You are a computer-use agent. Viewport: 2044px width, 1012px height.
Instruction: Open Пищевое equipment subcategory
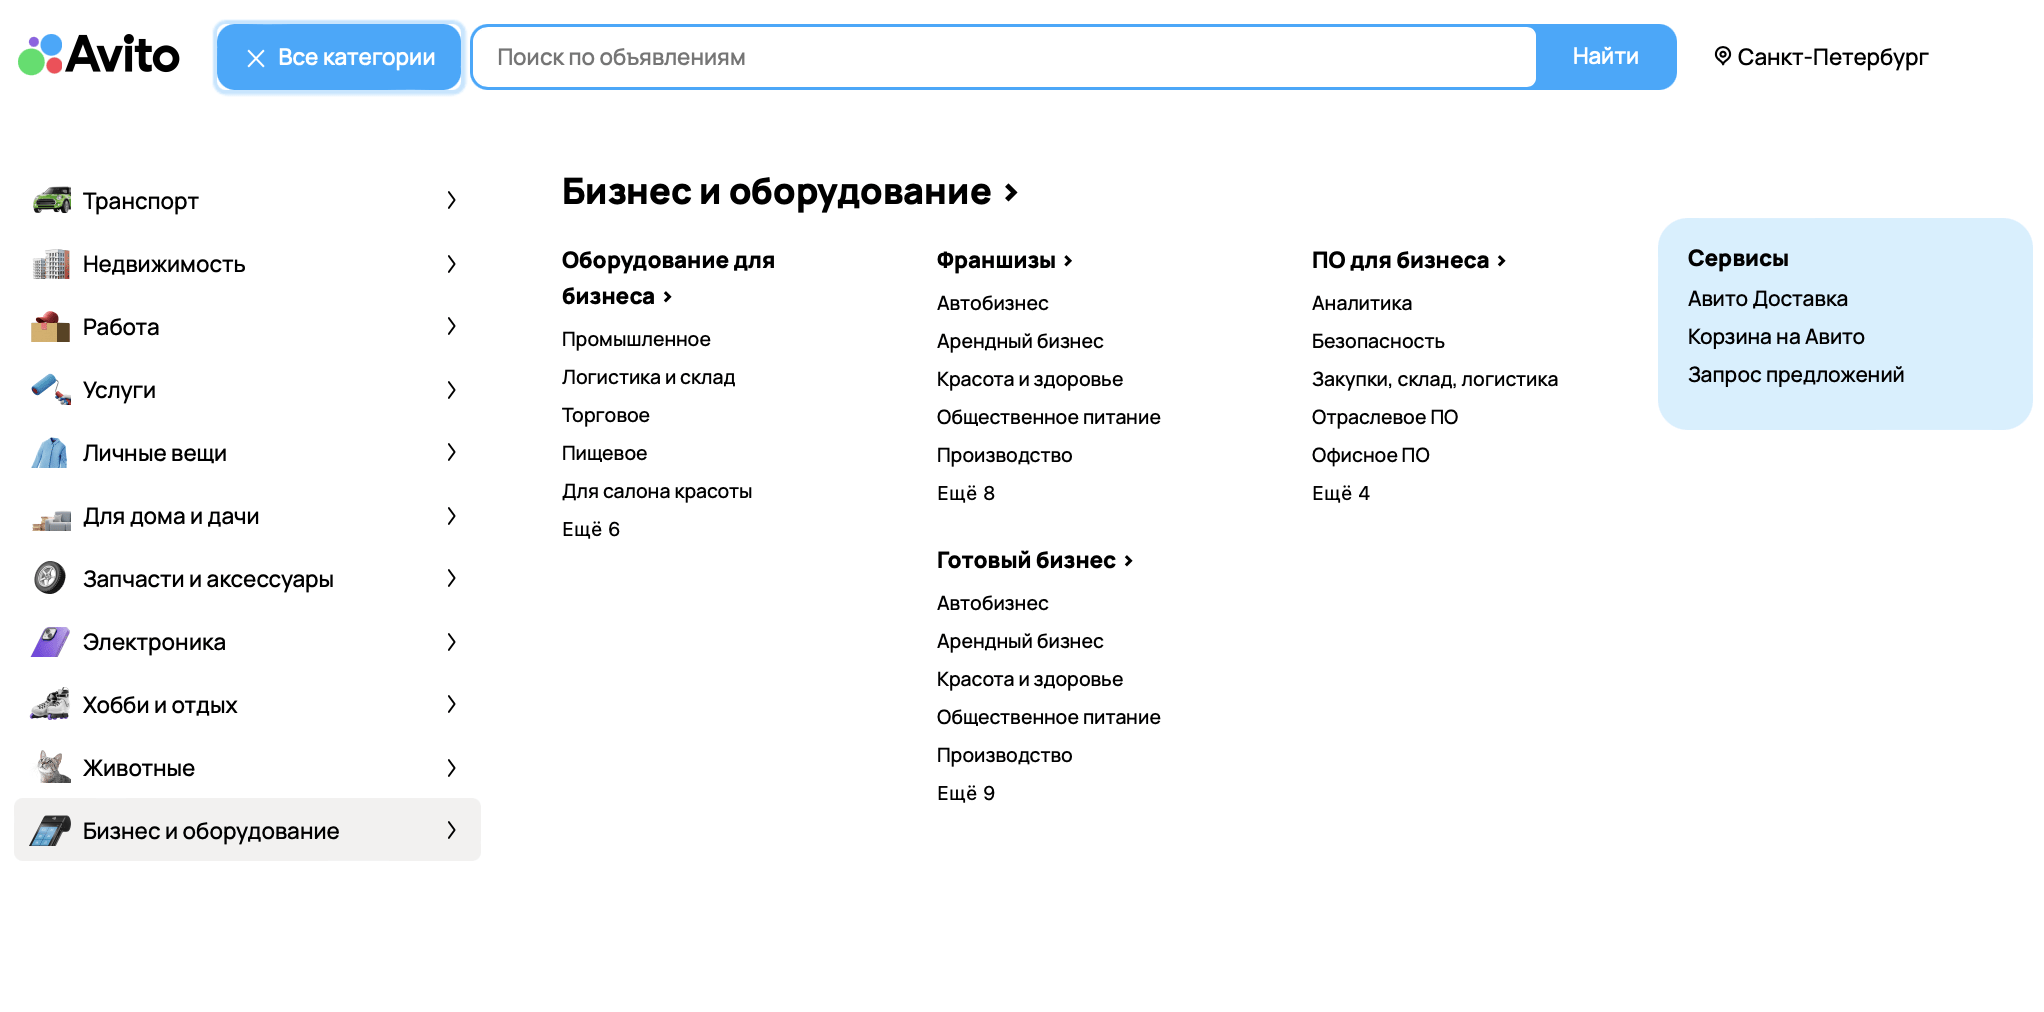click(604, 453)
